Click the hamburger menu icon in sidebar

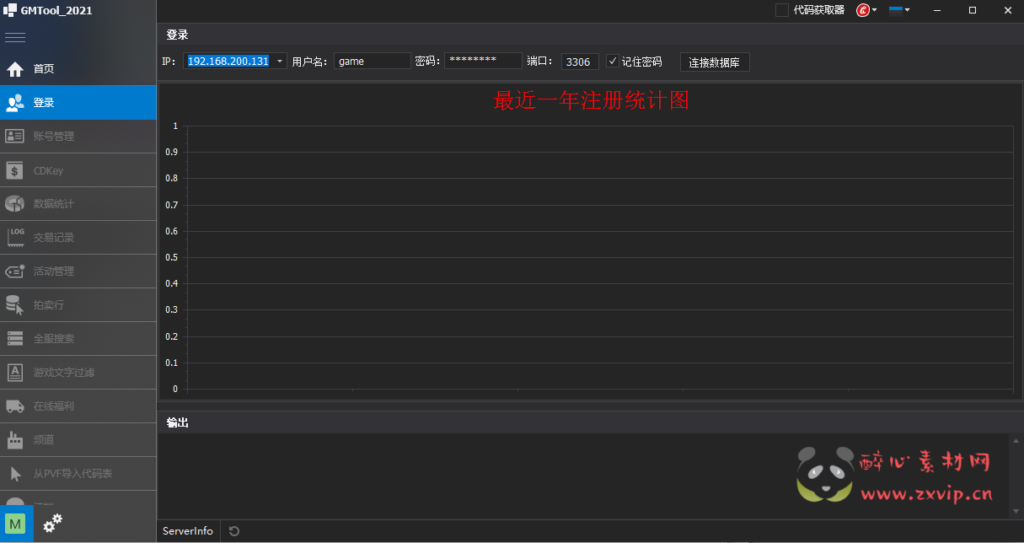pos(15,37)
